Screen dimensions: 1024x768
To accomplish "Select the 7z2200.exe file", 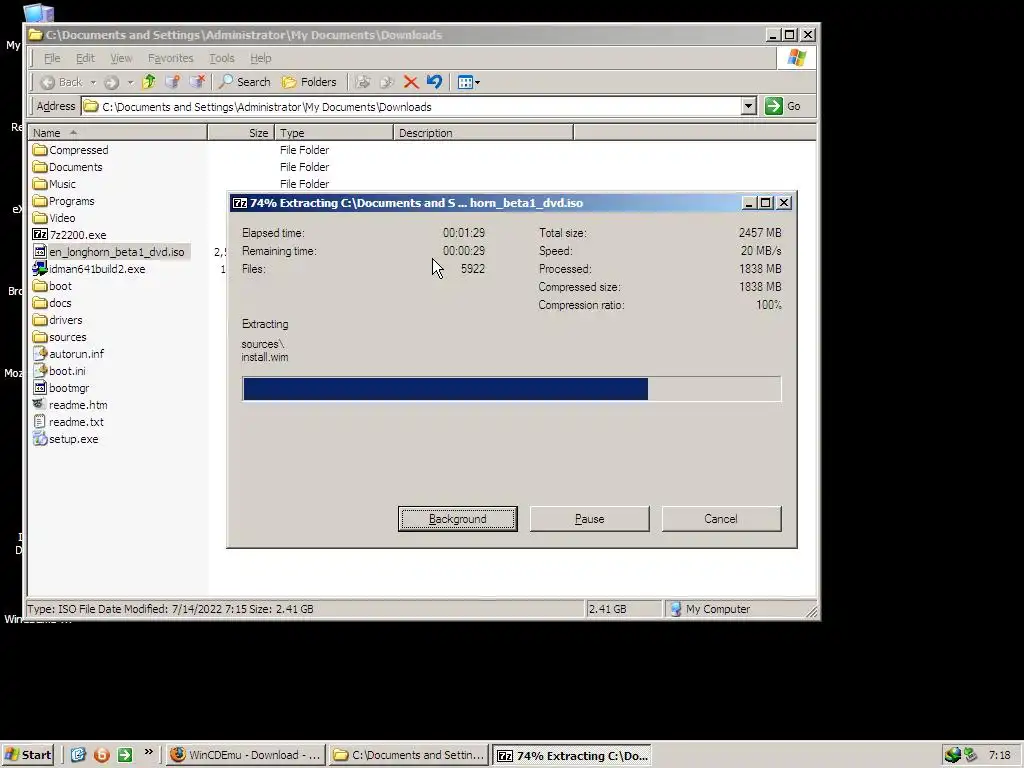I will [70, 235].
